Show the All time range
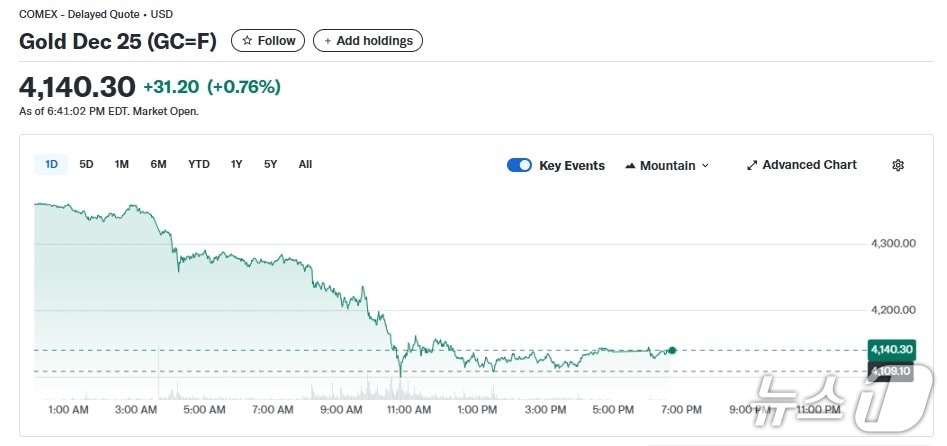This screenshot has width=947, height=446. pos(305,164)
